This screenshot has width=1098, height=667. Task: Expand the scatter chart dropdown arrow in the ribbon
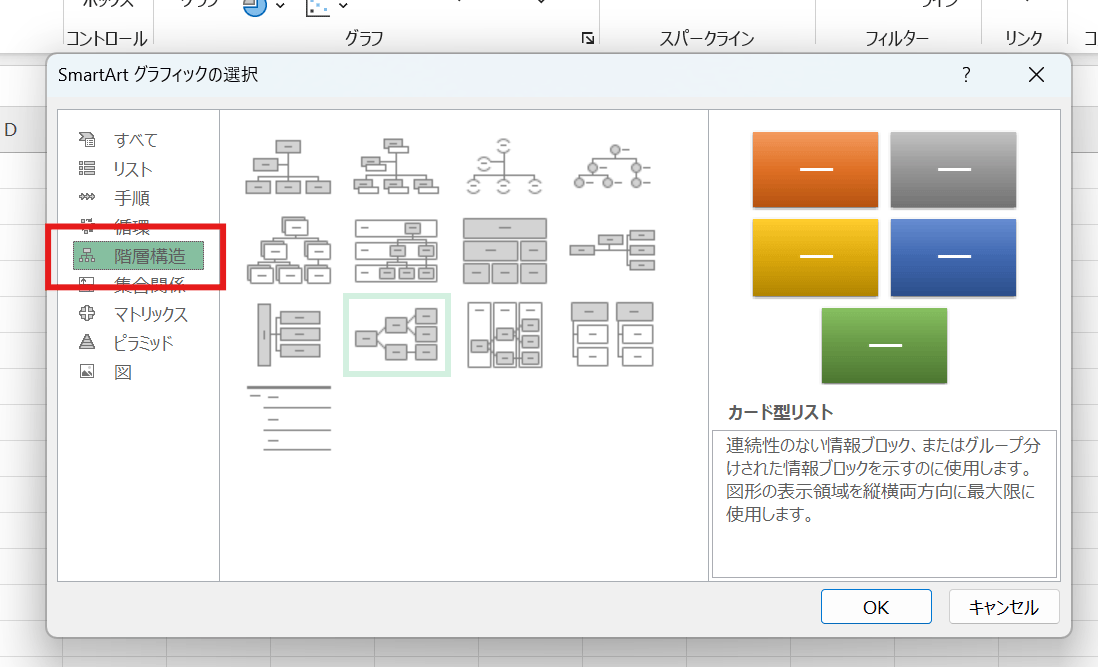(343, 7)
